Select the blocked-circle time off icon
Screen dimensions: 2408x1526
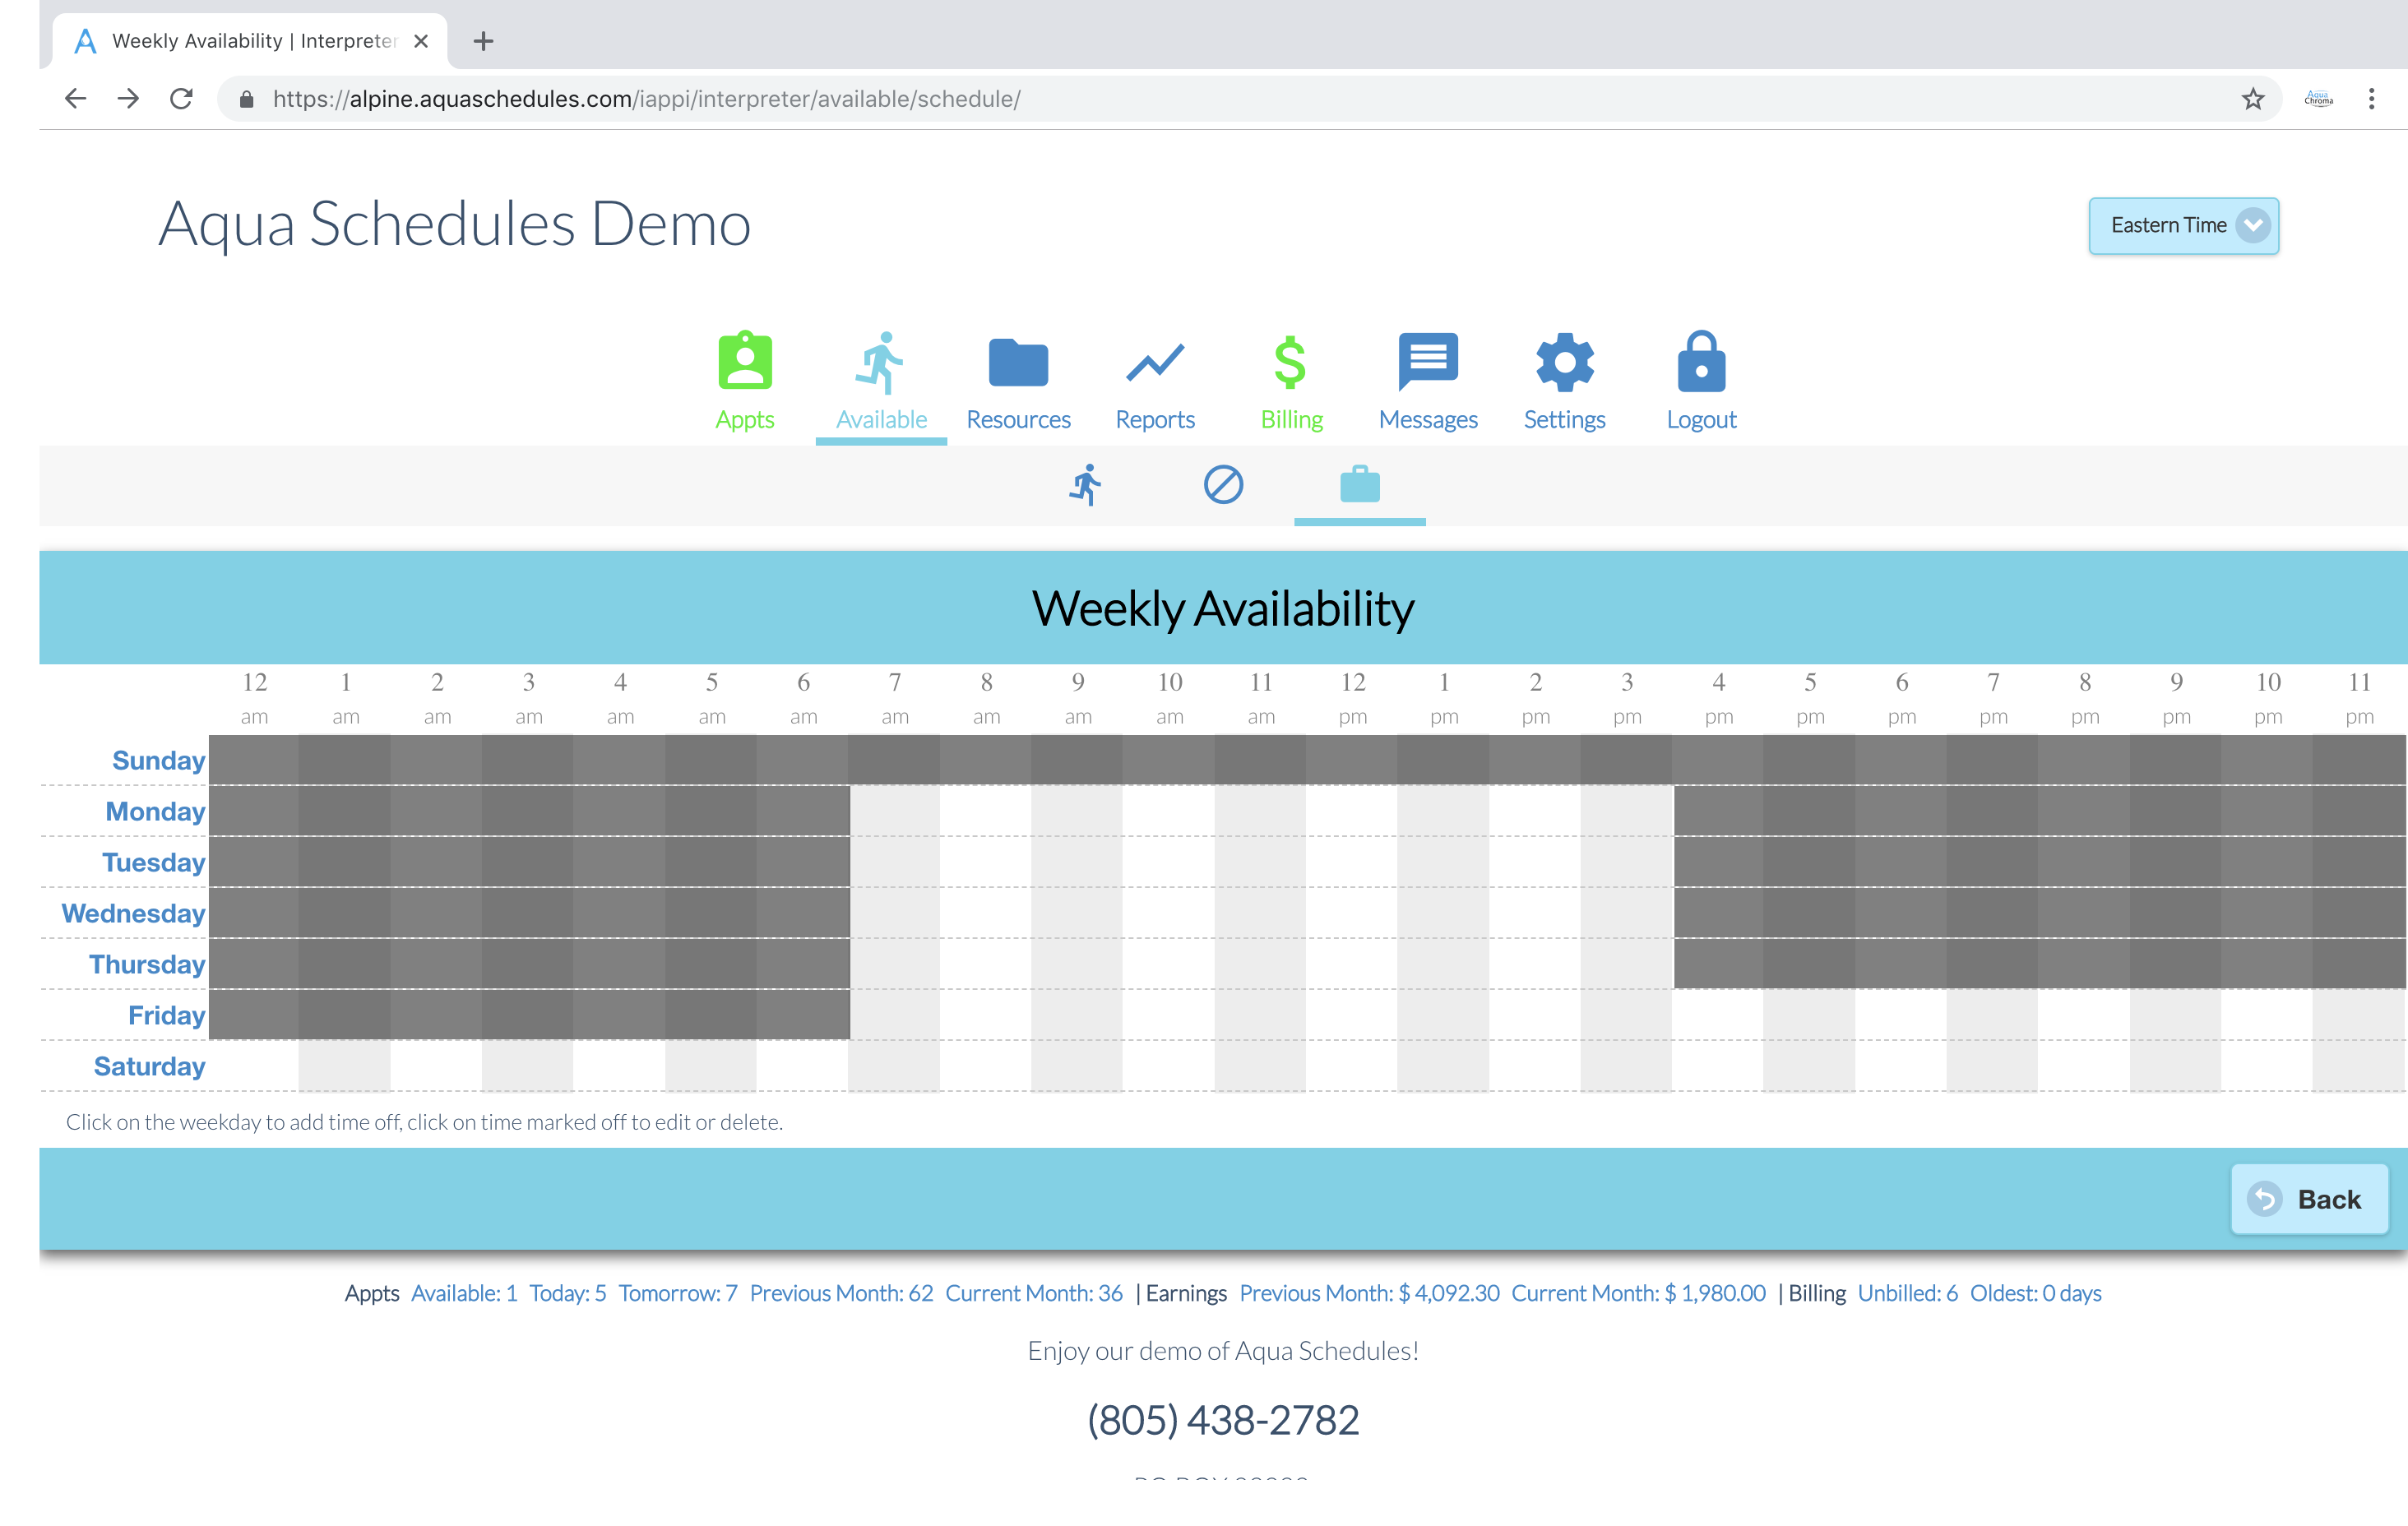click(1223, 485)
